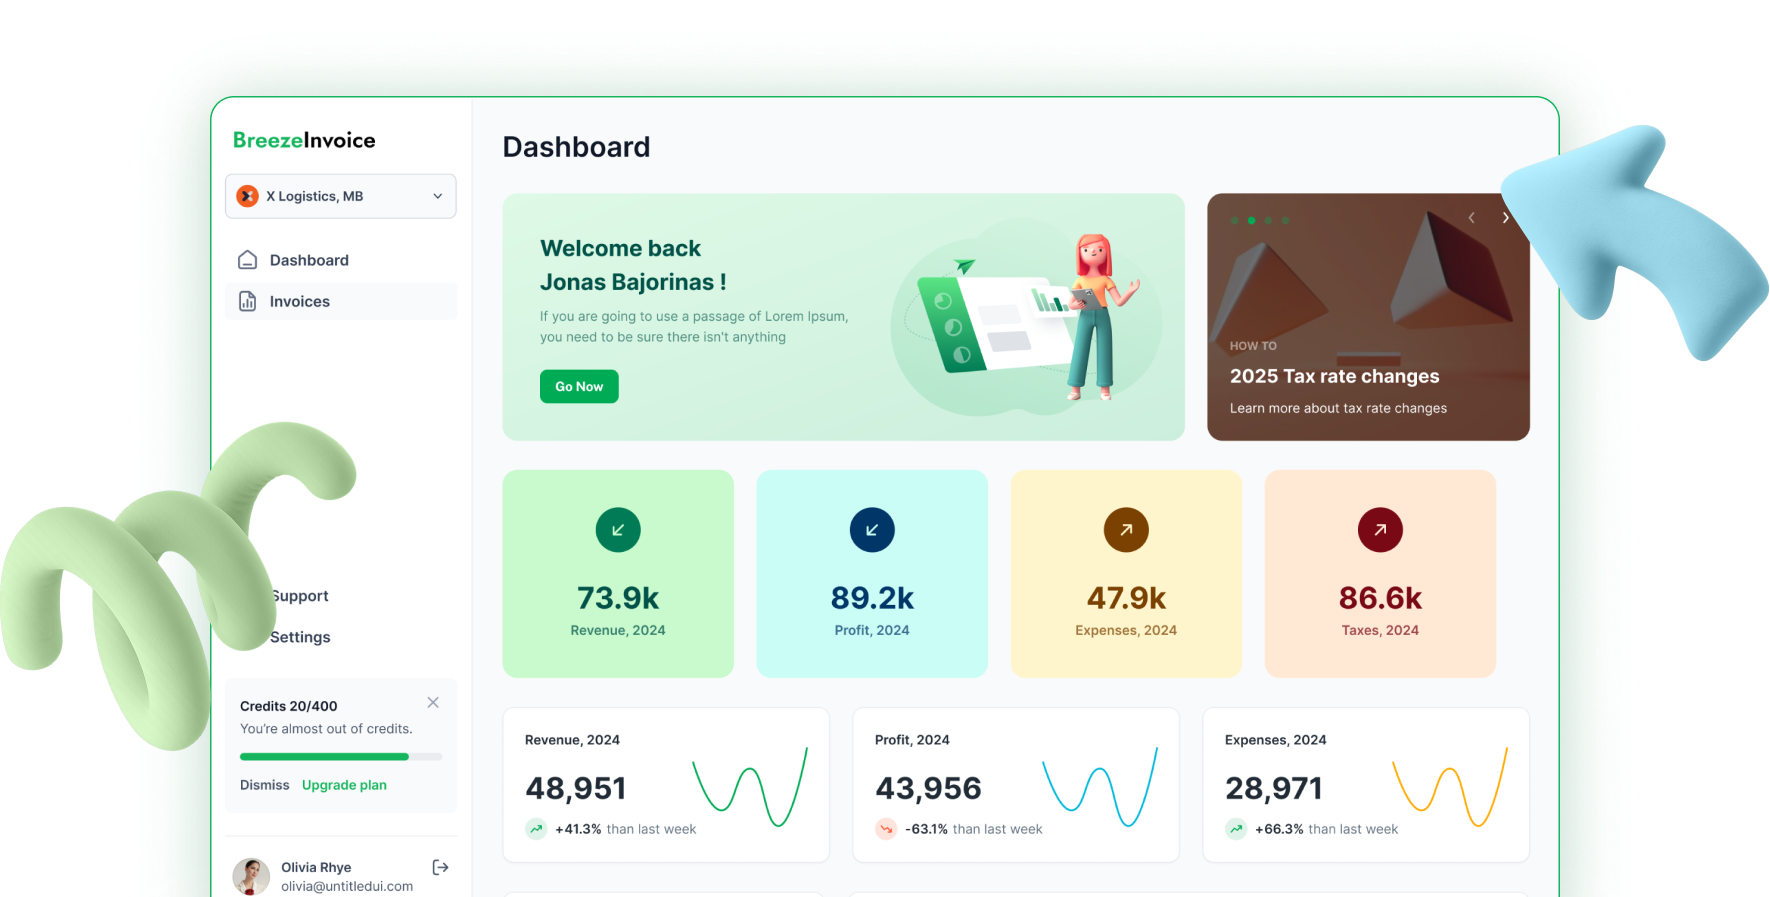Click the Dashboard home icon in sidebar

click(248, 260)
